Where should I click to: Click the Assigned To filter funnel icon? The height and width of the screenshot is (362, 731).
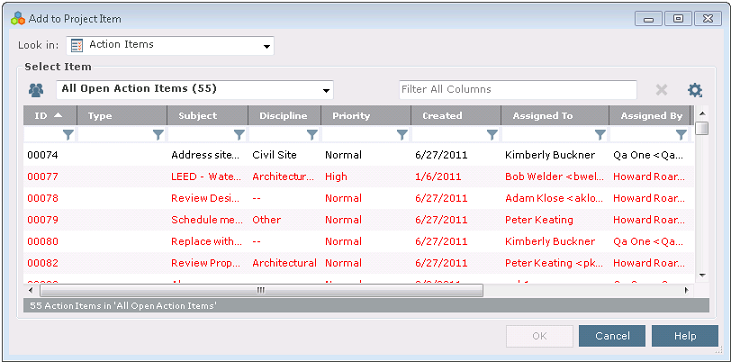pyautogui.click(x=600, y=135)
